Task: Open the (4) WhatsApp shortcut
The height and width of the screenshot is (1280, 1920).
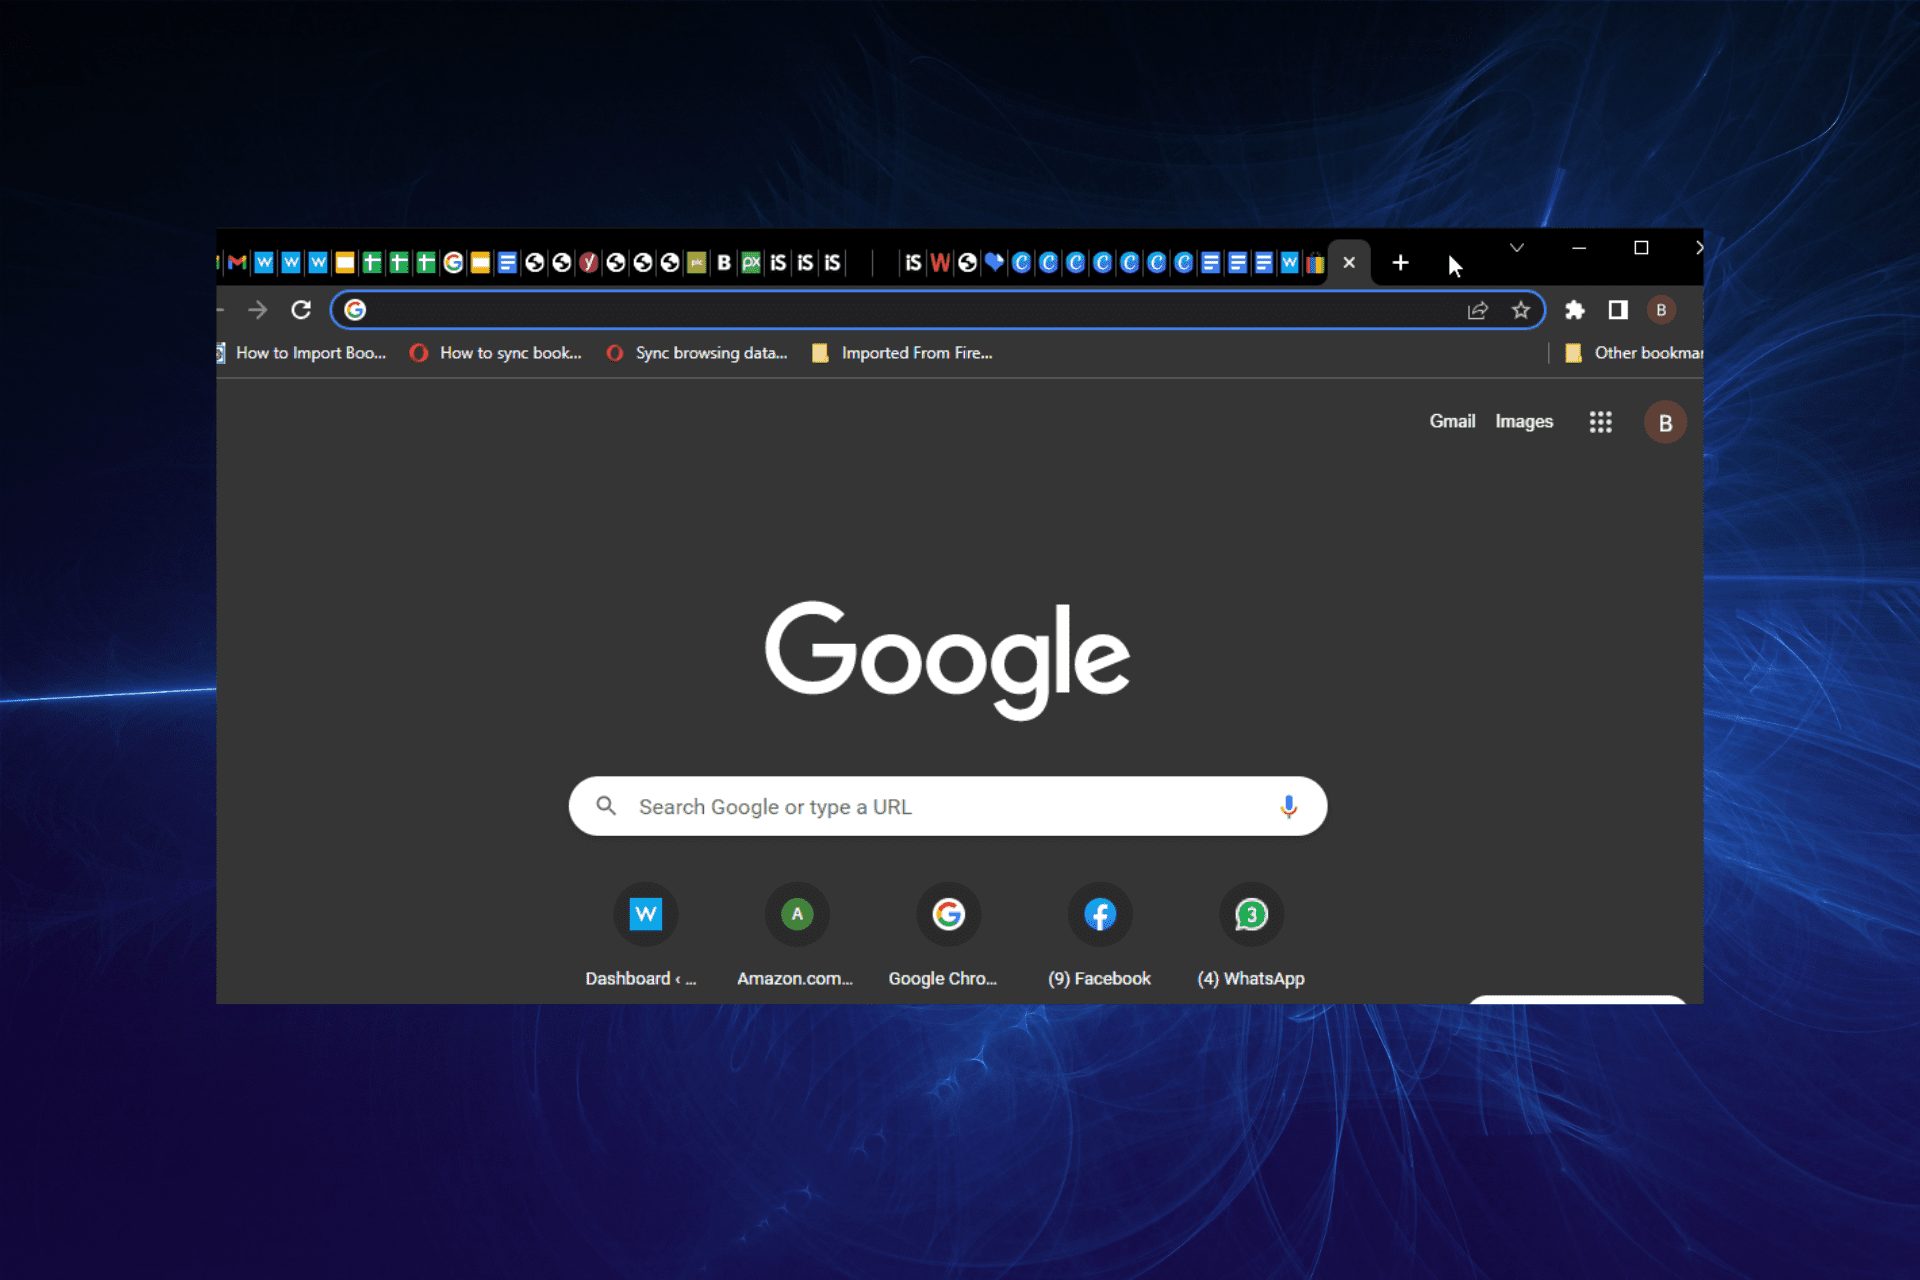Action: click(1251, 935)
